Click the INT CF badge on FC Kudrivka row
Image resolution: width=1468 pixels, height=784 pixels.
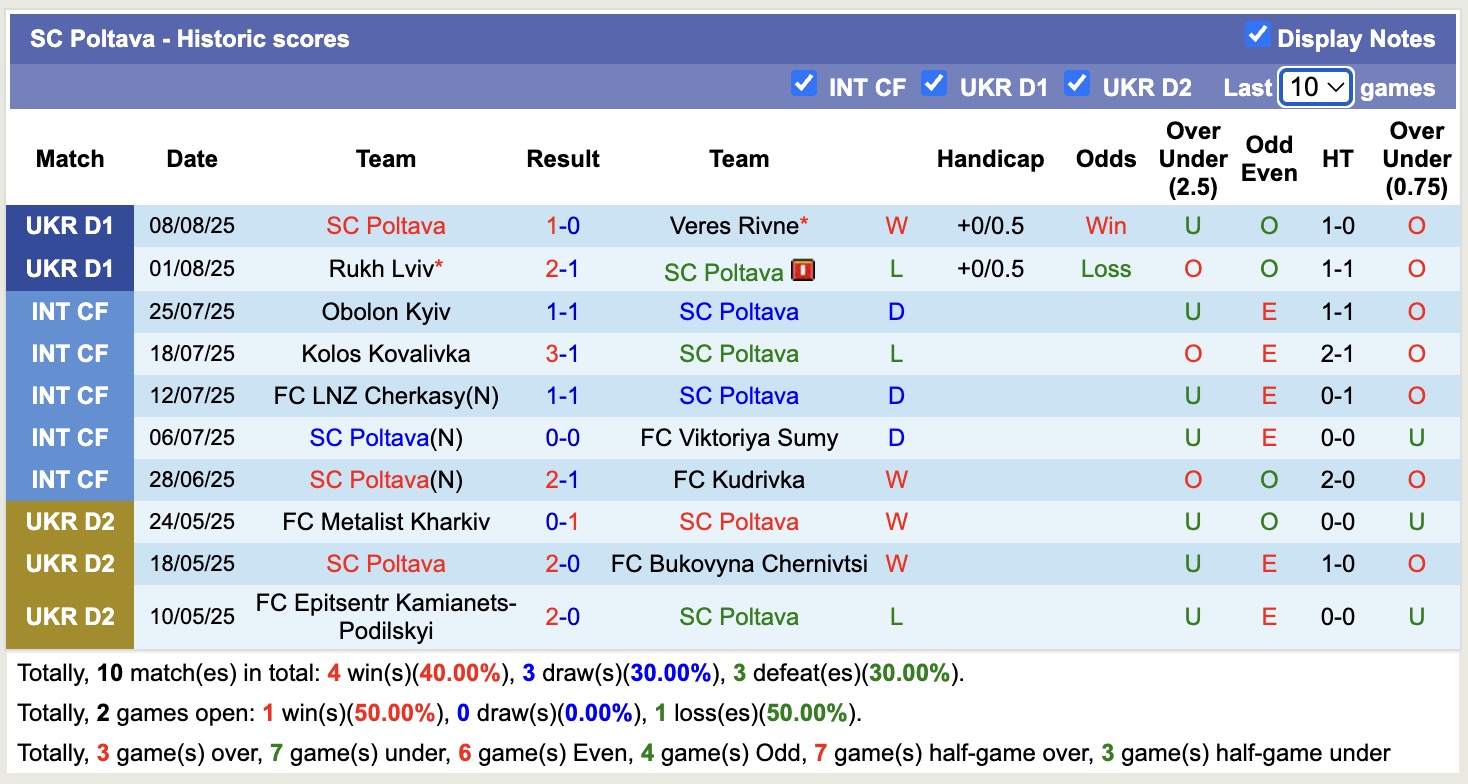(68, 479)
